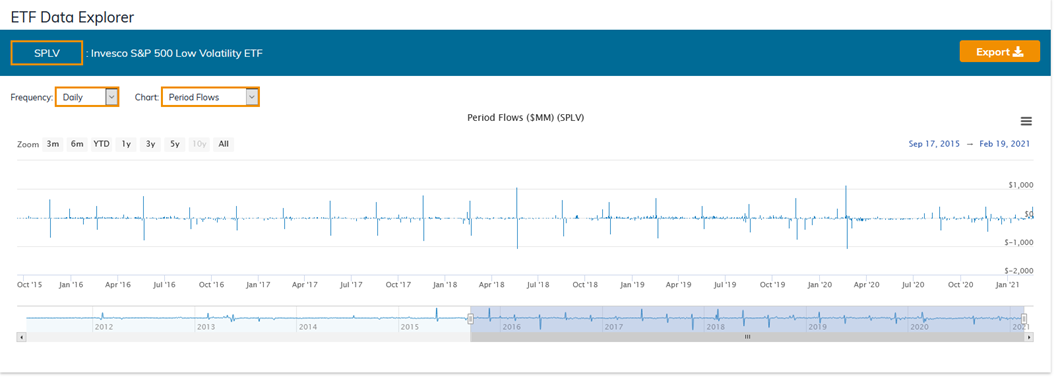Open the chart hamburger context menu
The height and width of the screenshot is (379, 1058).
tap(1026, 121)
